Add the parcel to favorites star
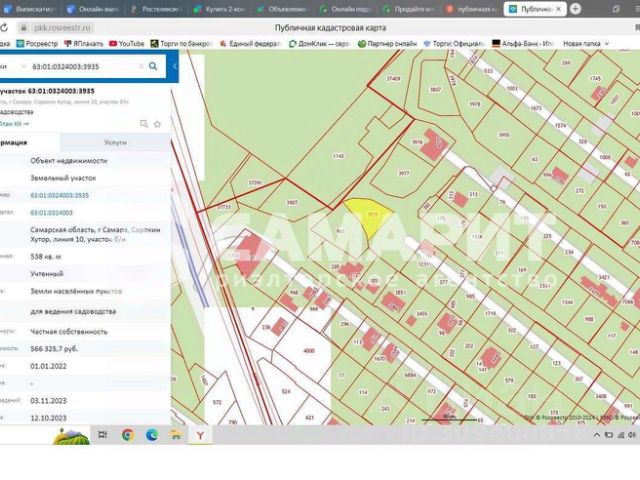 pyautogui.click(x=157, y=124)
